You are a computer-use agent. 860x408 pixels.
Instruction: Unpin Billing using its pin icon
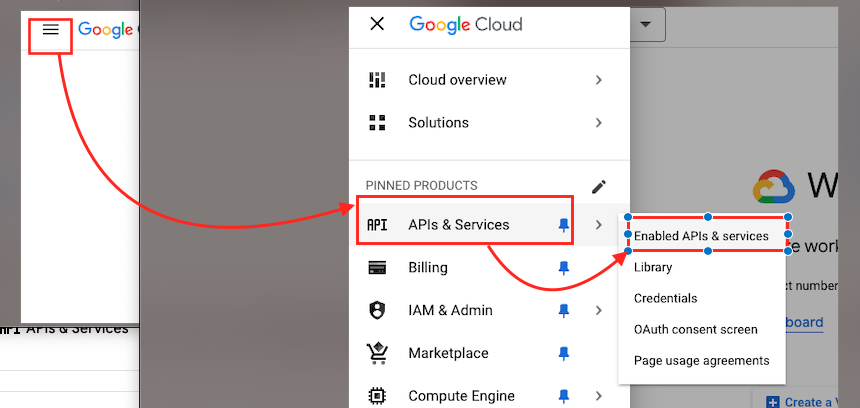563,268
